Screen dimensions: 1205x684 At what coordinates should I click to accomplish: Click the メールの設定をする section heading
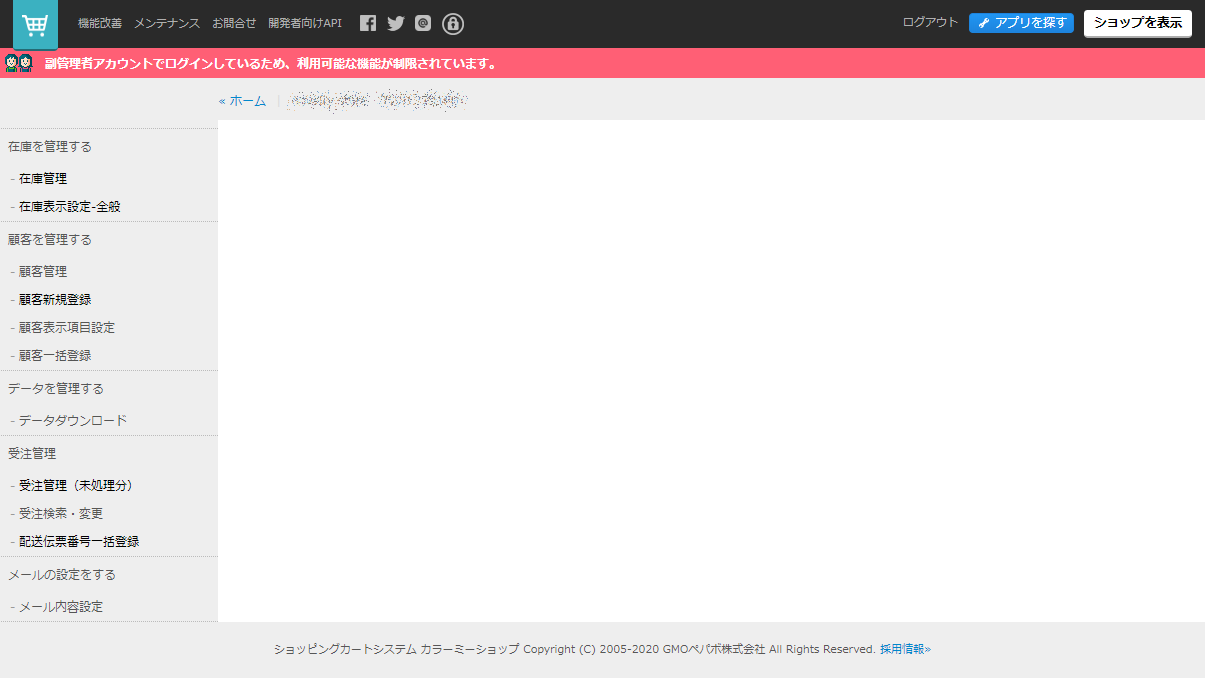pos(62,574)
